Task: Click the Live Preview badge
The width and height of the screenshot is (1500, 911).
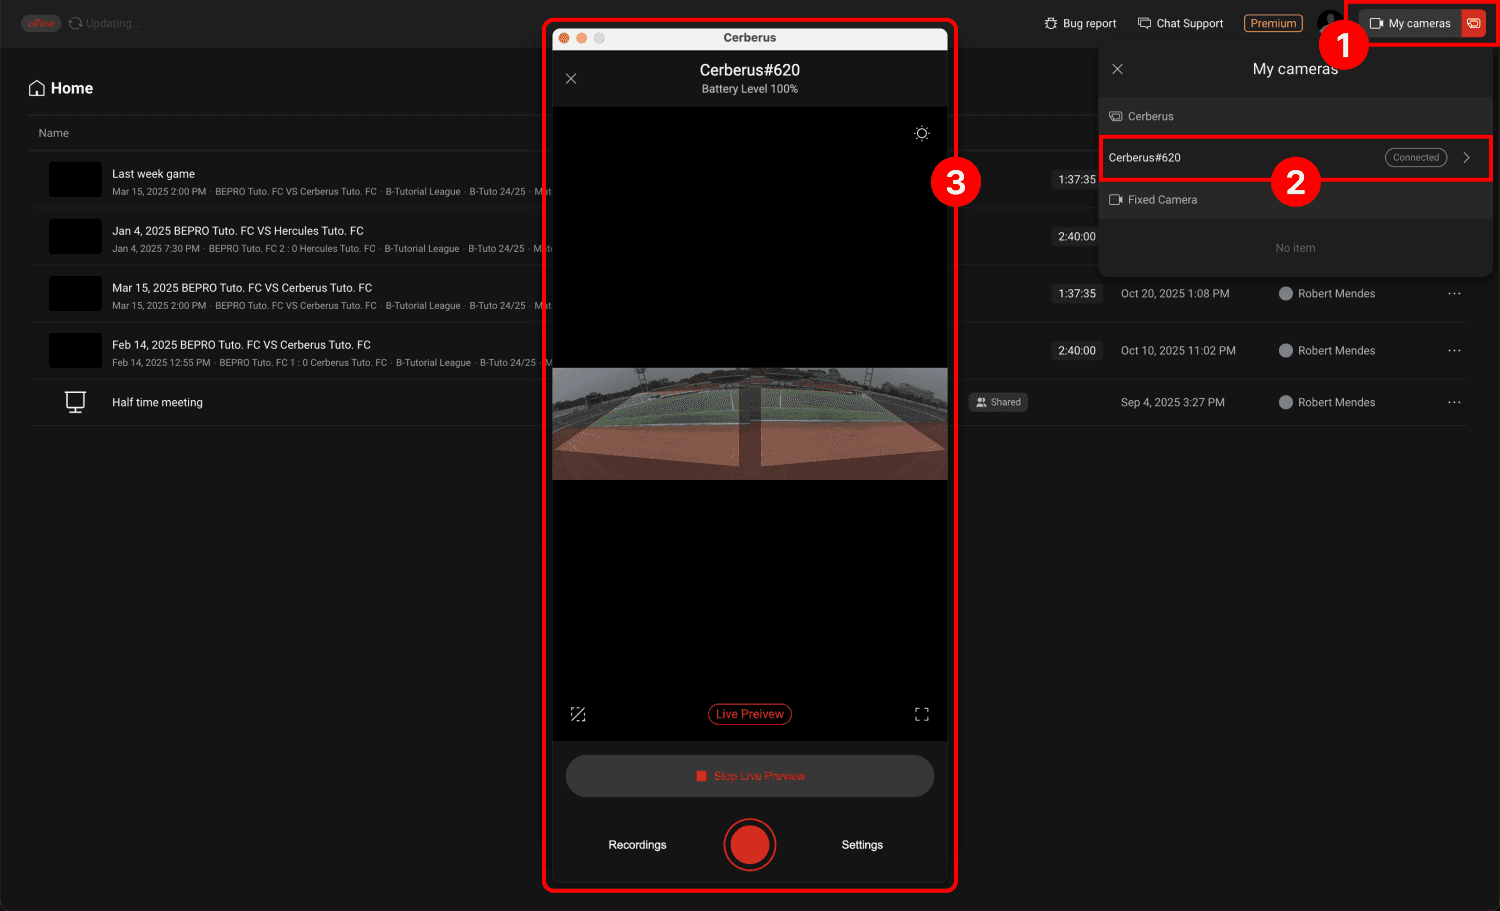Action: (x=750, y=714)
